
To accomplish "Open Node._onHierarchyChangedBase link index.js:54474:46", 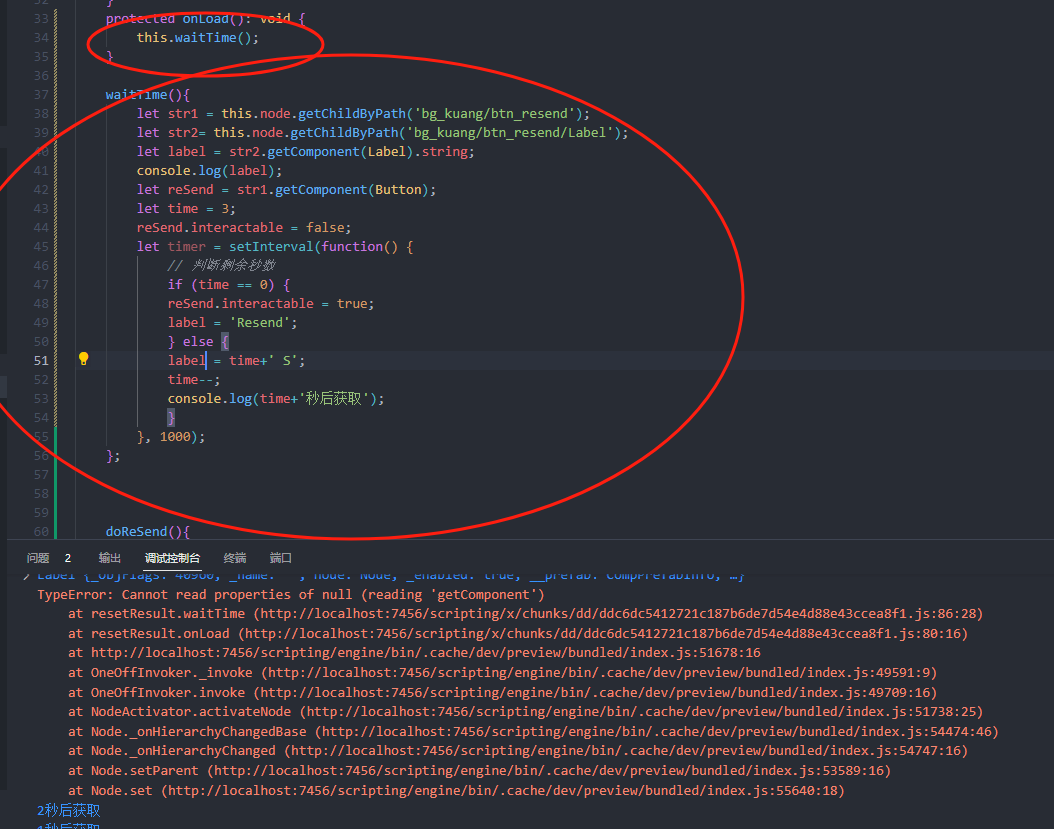I will (x=657, y=732).
